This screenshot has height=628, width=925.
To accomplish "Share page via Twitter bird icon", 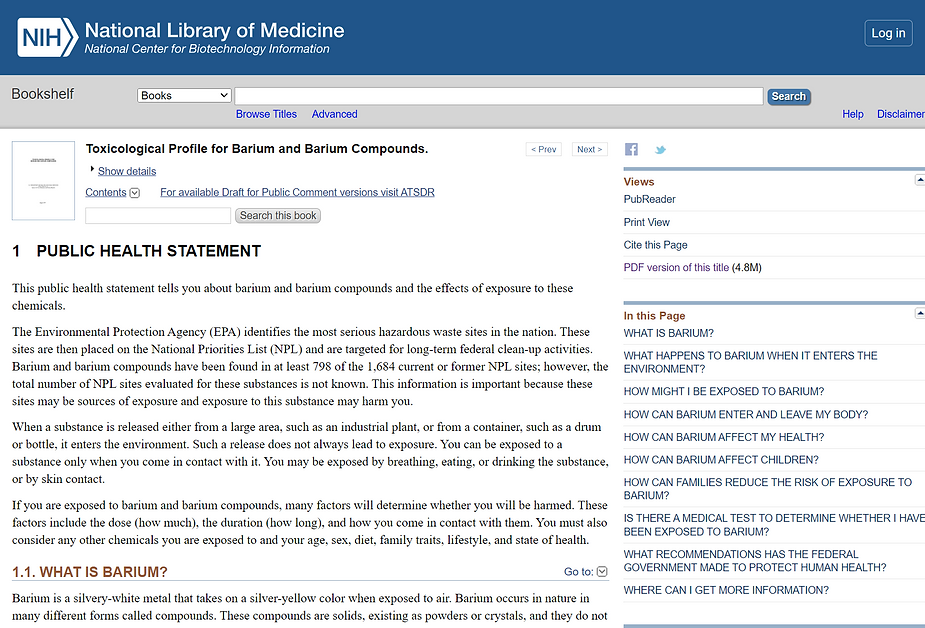I will pos(660,150).
